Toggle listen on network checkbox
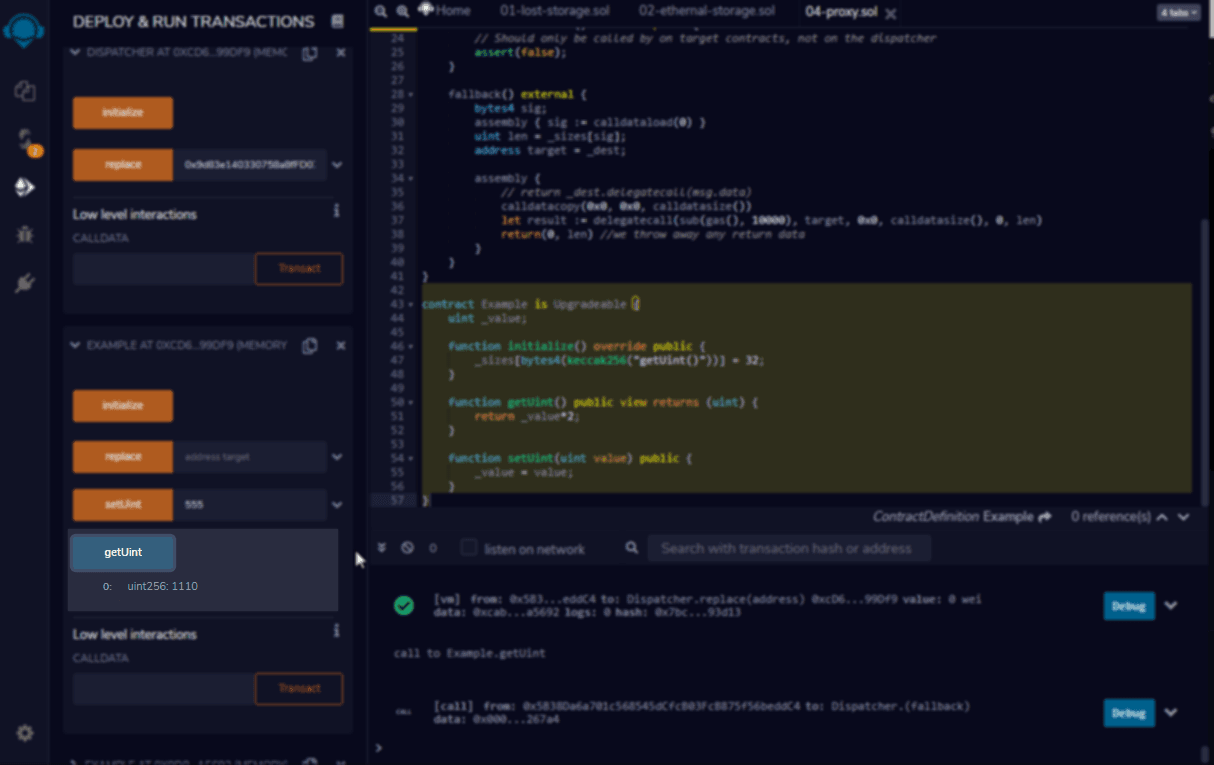This screenshot has height=765, width=1214. tap(469, 548)
